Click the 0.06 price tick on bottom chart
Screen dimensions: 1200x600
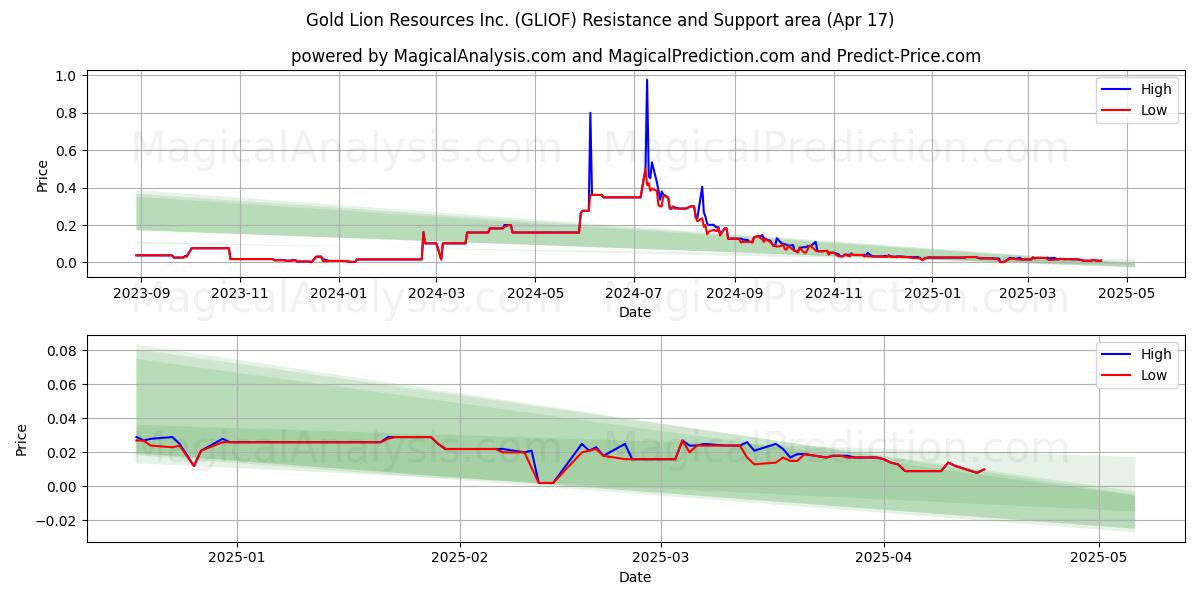click(62, 385)
